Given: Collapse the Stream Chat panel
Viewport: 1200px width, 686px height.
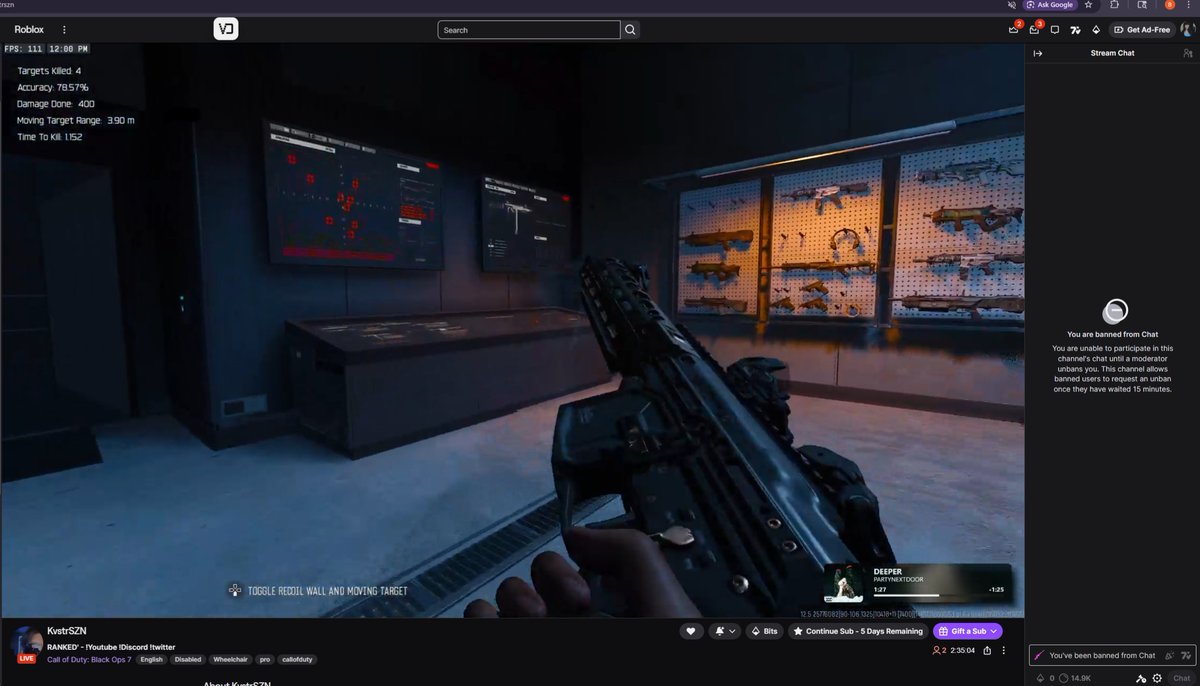Looking at the screenshot, I should pos(1037,53).
